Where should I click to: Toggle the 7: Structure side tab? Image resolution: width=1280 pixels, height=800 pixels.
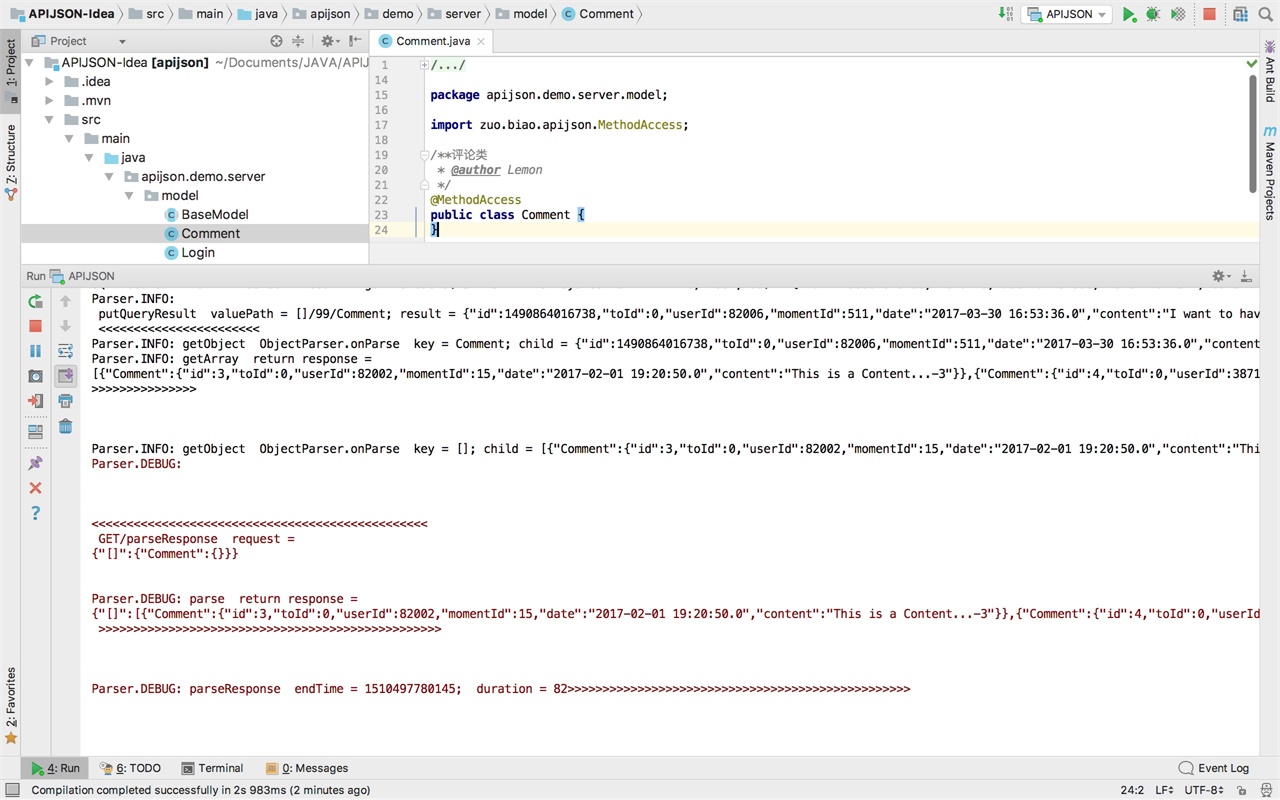(x=11, y=160)
